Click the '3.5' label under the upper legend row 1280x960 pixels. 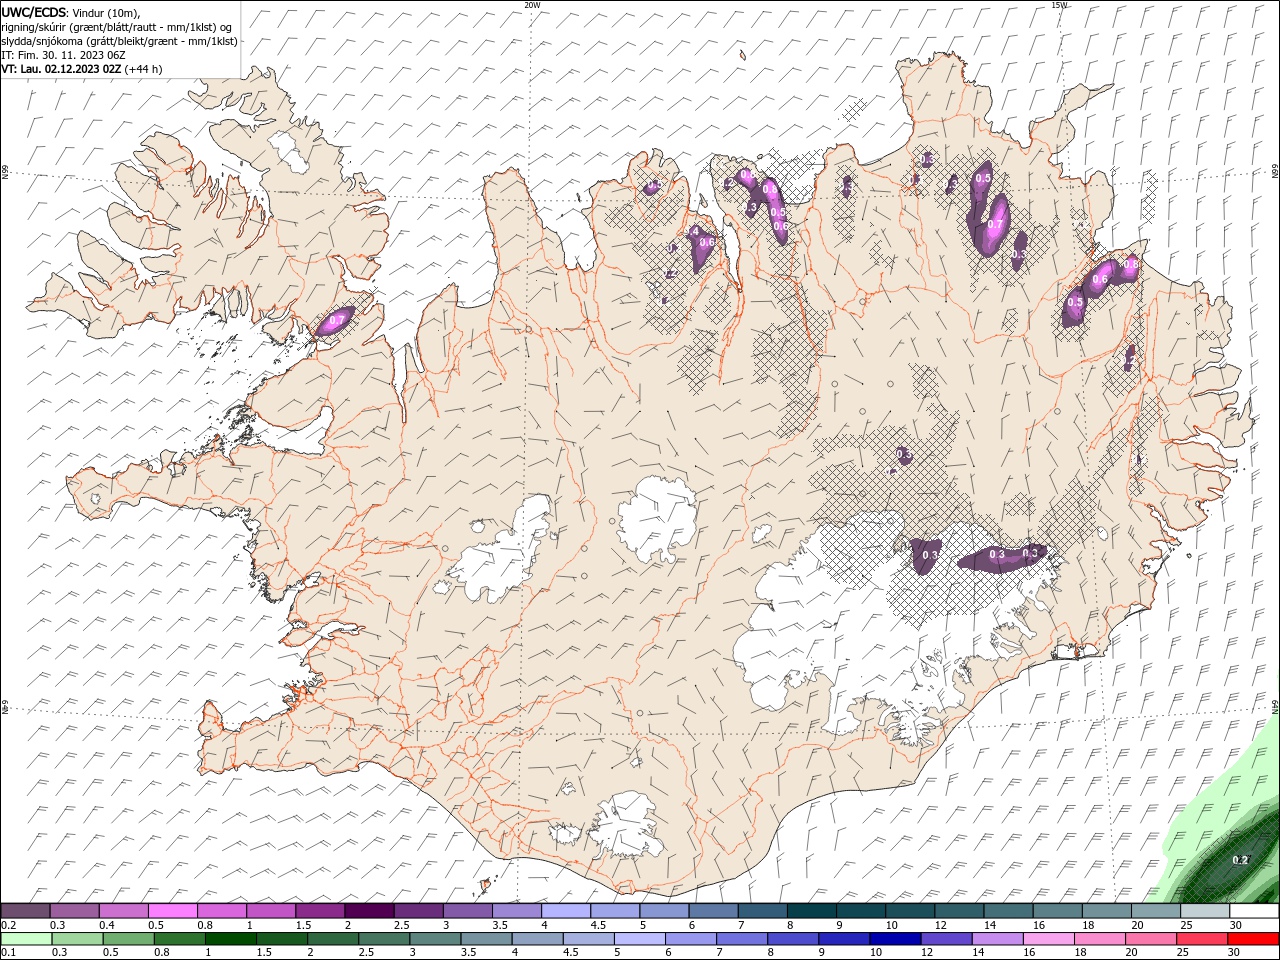[x=500, y=925]
